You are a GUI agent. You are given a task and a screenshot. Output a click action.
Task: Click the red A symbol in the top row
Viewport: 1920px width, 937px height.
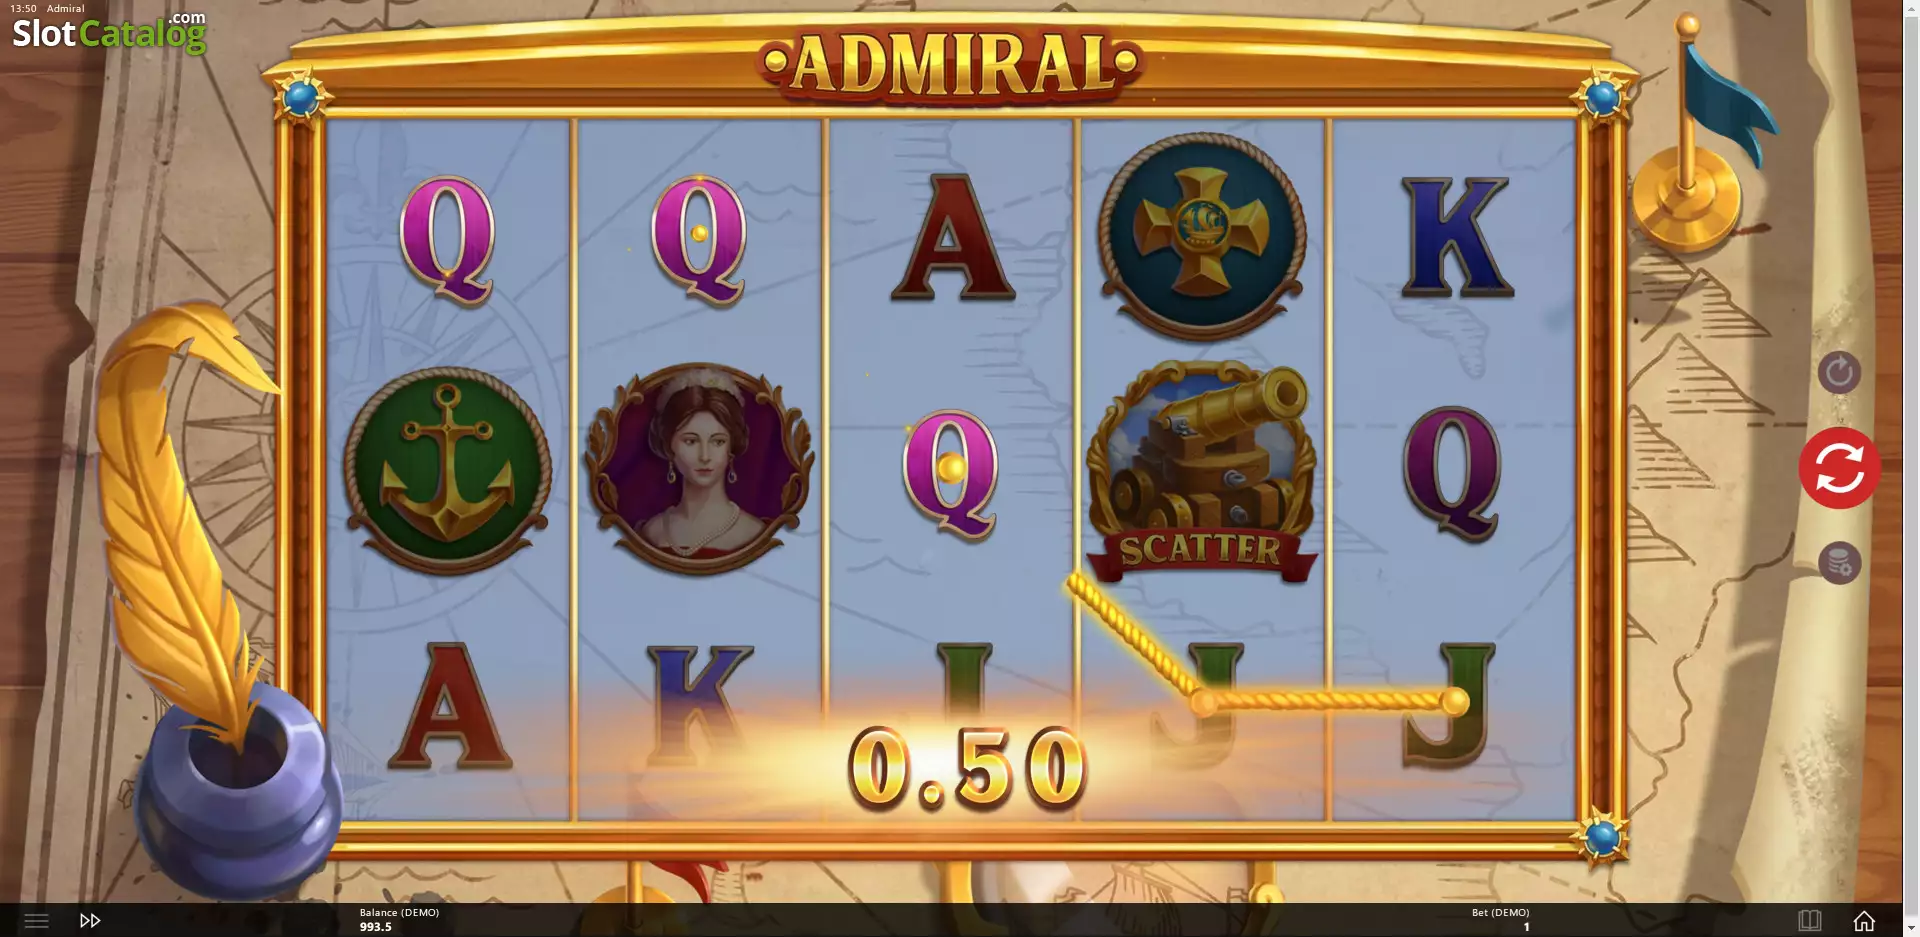(x=952, y=238)
